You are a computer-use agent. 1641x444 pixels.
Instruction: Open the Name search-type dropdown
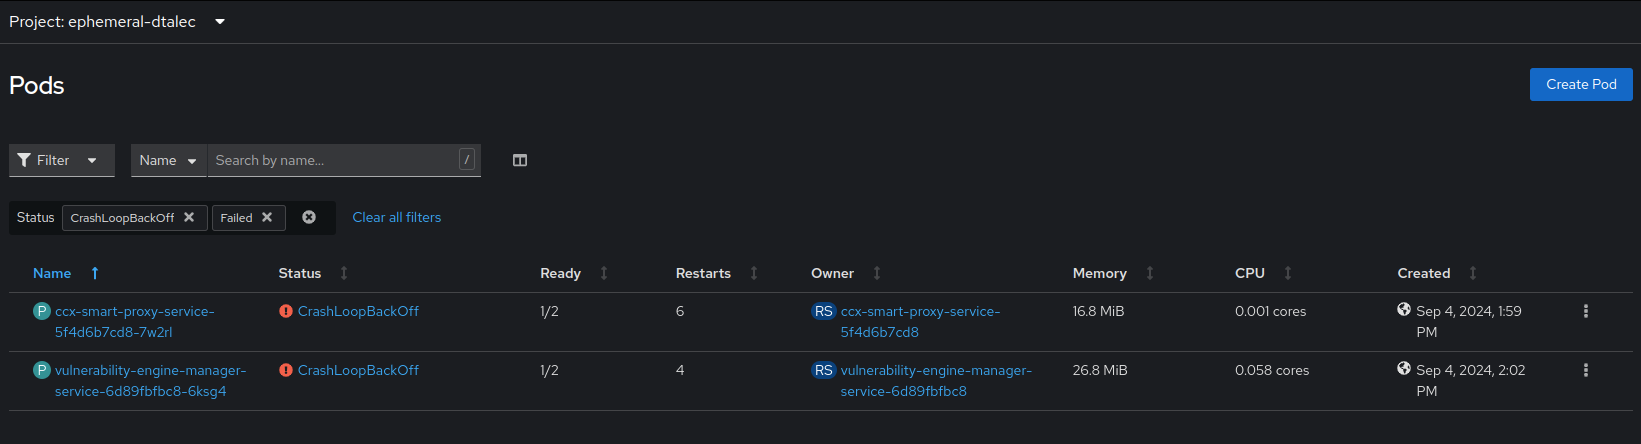pyautogui.click(x=168, y=160)
